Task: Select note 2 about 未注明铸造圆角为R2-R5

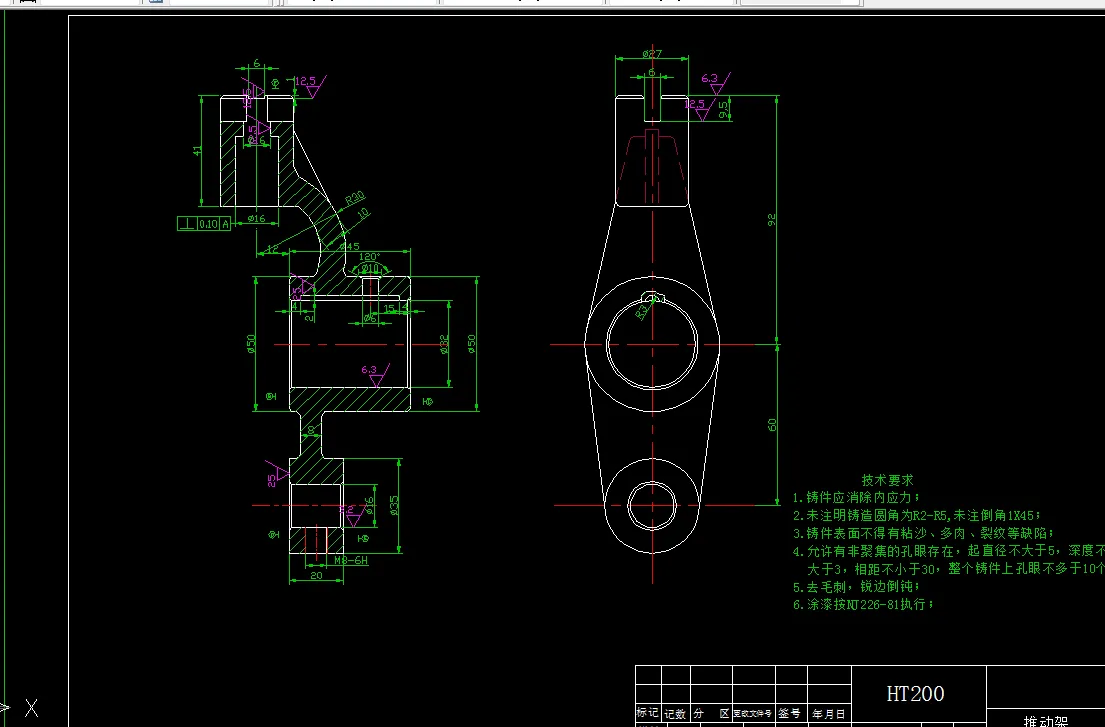Action: click(917, 516)
